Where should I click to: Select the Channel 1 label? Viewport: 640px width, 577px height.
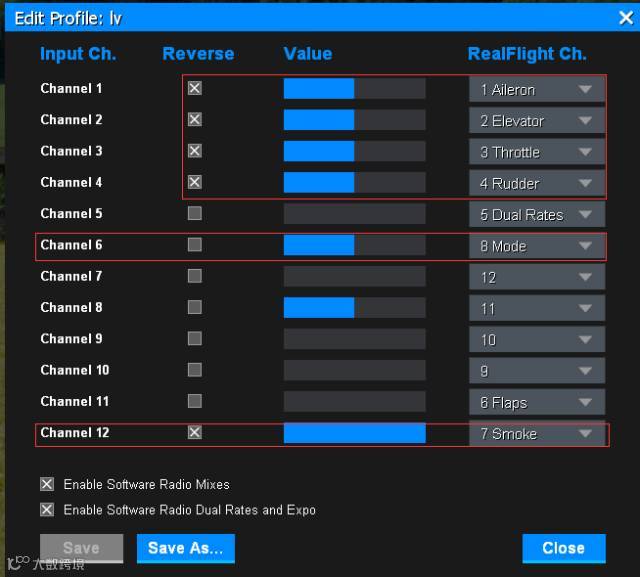tap(71, 88)
